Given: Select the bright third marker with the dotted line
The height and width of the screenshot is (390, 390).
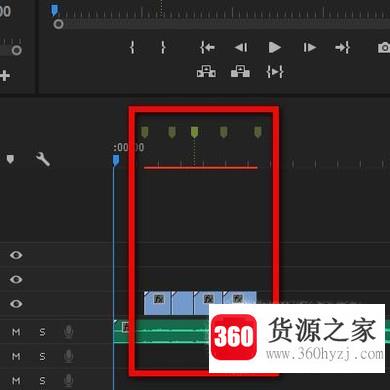Looking at the screenshot, I should click(194, 132).
